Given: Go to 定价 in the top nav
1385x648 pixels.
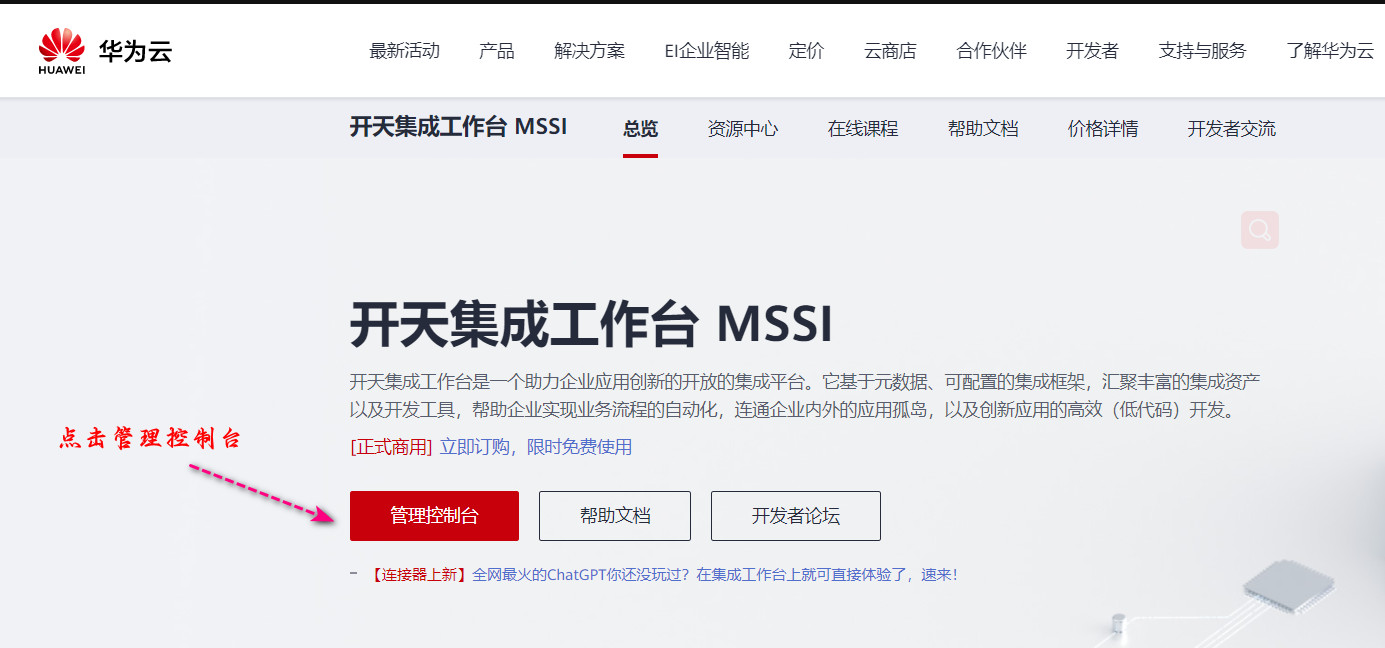Looking at the screenshot, I should 806,51.
